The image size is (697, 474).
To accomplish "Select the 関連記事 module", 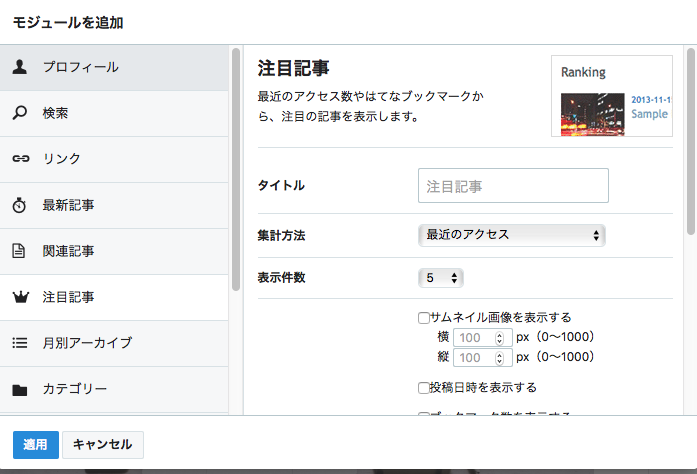I will 114,251.
